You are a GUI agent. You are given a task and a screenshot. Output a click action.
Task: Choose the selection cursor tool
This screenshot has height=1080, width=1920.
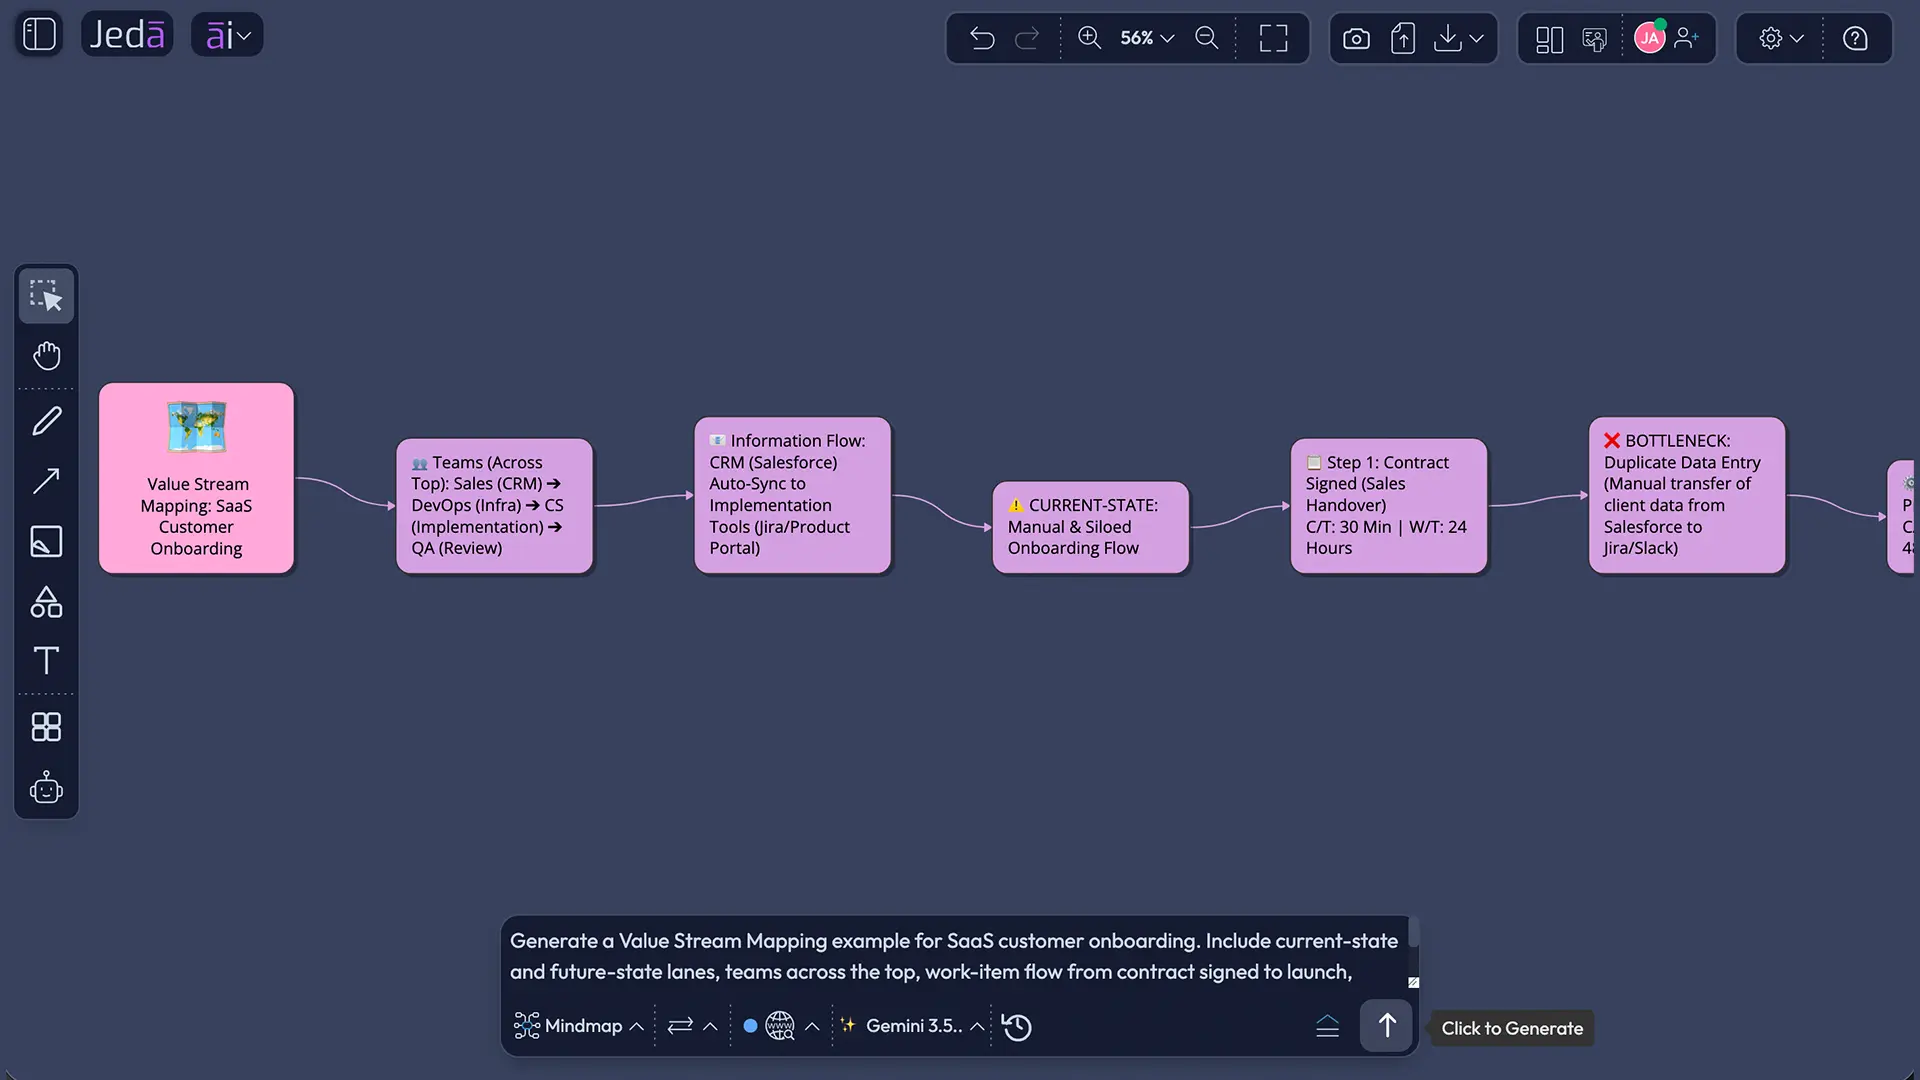46,296
